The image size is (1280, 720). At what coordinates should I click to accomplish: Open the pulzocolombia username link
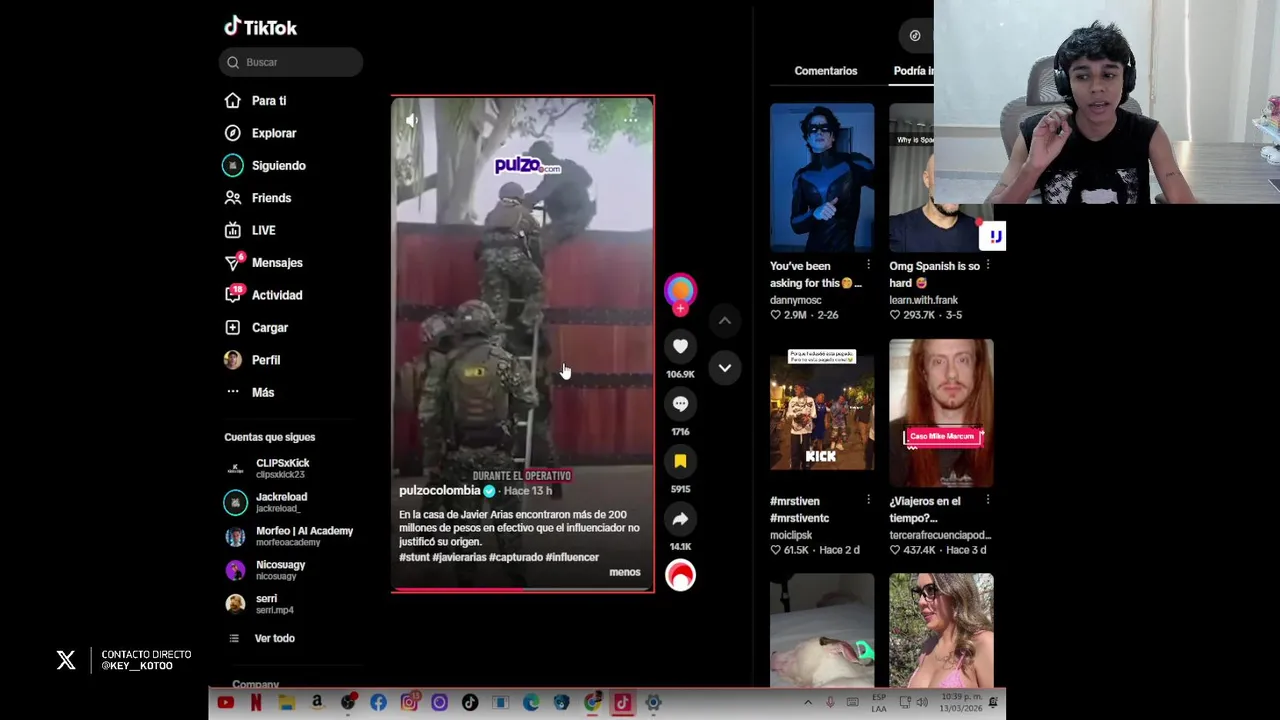click(440, 491)
